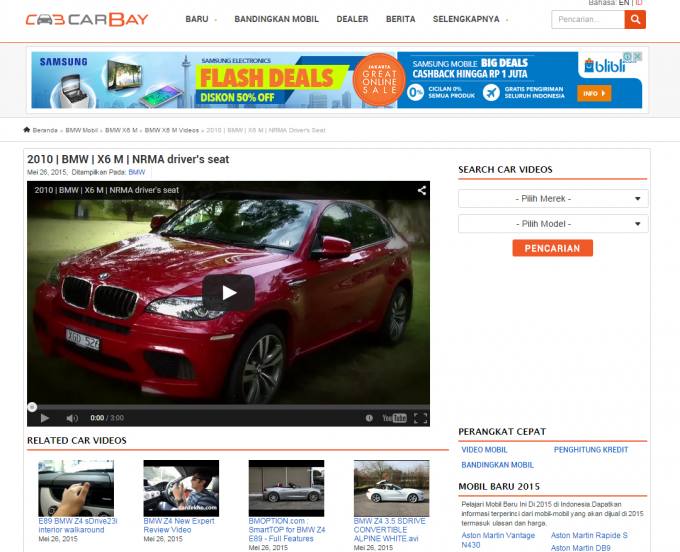Open the BMOPTION SmartTOP video thumbnail
Image resolution: width=680 pixels, height=552 pixels.
pyautogui.click(x=286, y=488)
